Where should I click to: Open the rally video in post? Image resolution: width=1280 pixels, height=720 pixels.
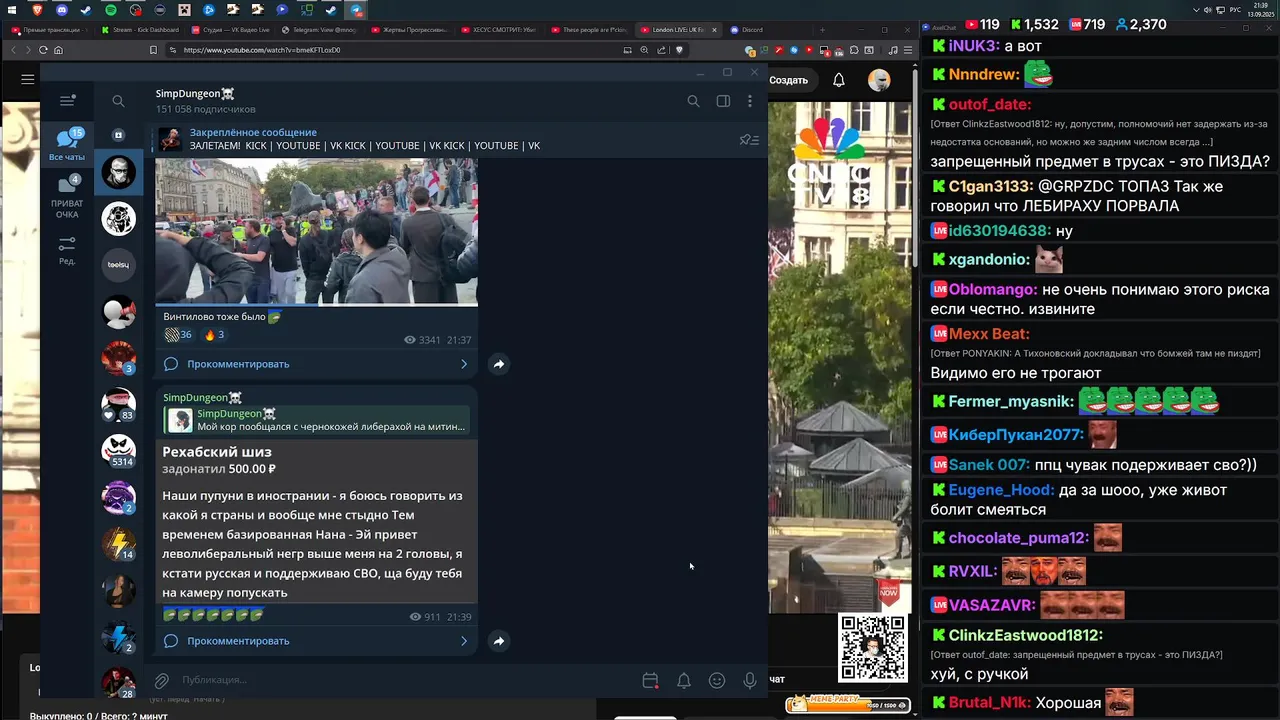[316, 230]
